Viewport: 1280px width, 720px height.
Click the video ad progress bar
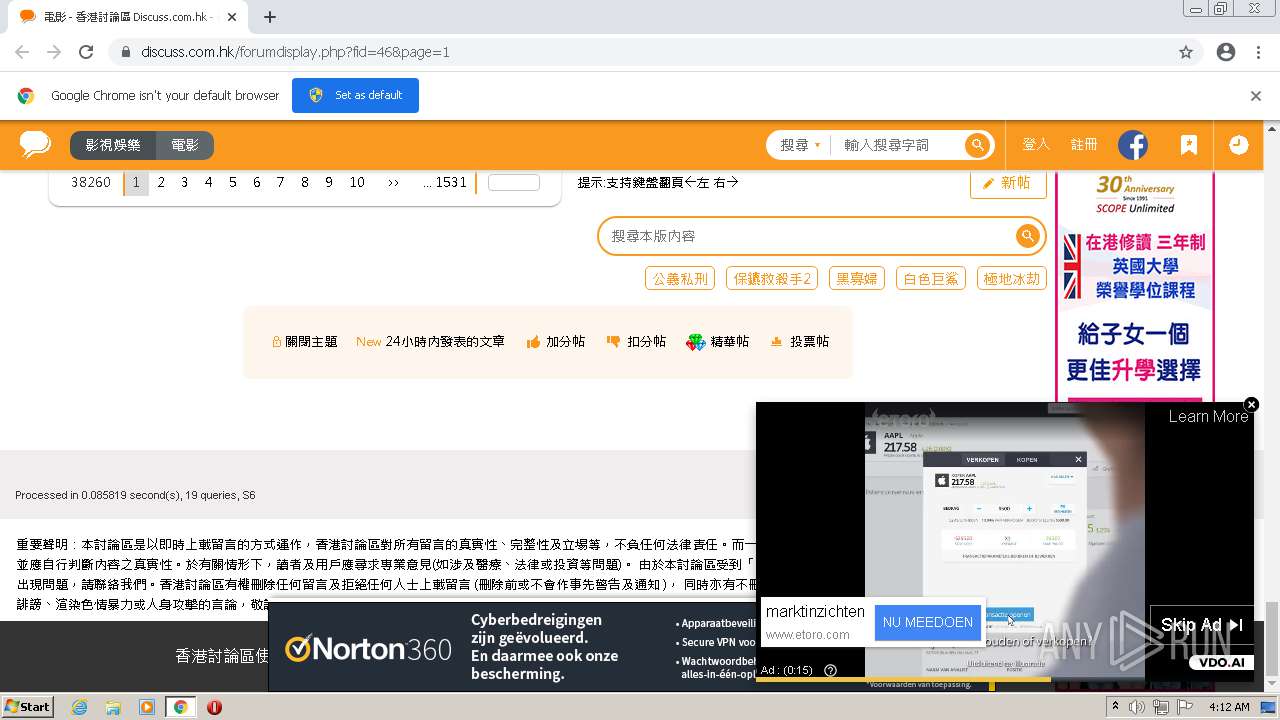click(x=1005, y=680)
